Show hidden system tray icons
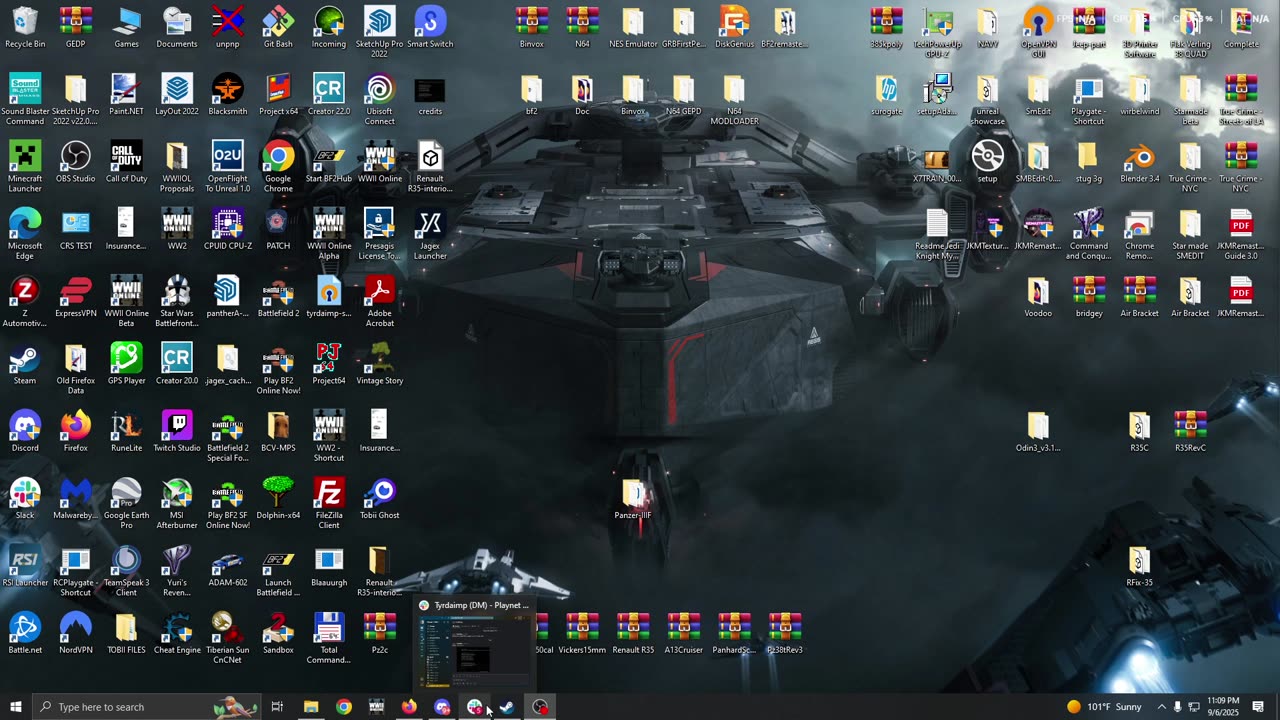Viewport: 1280px width, 720px height. click(x=1161, y=707)
